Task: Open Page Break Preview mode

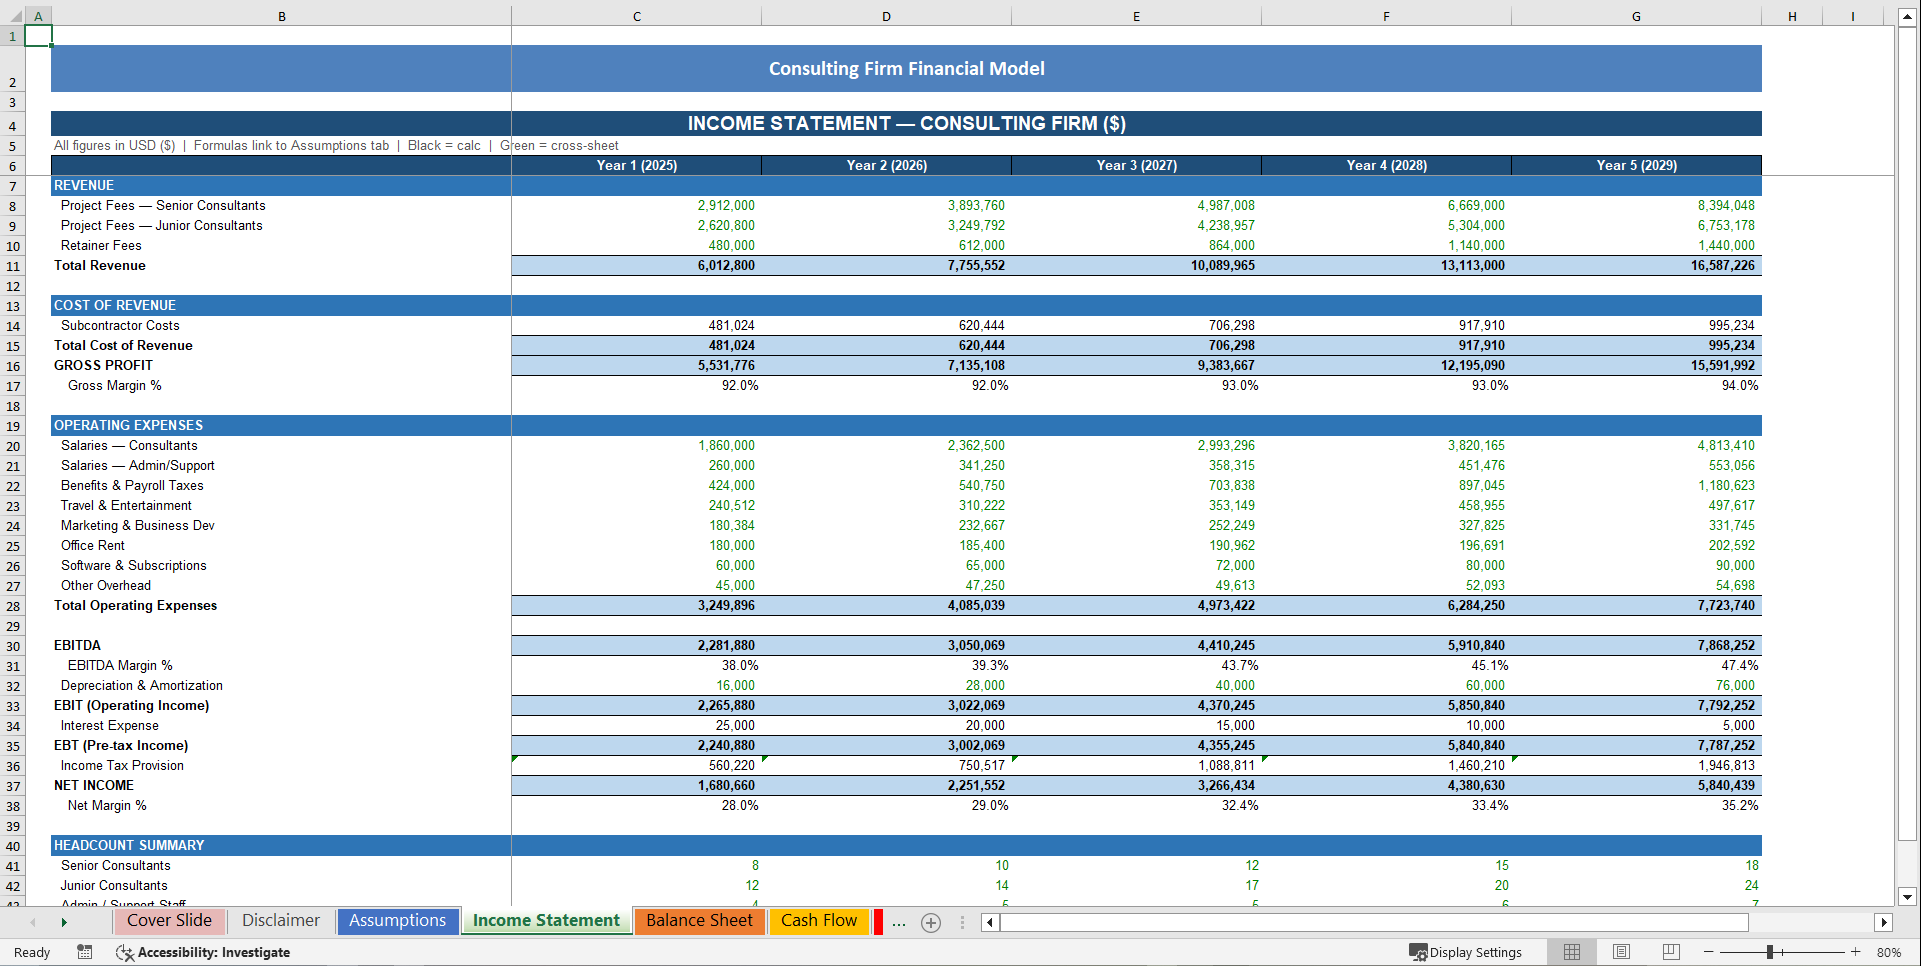Action: tap(1670, 952)
